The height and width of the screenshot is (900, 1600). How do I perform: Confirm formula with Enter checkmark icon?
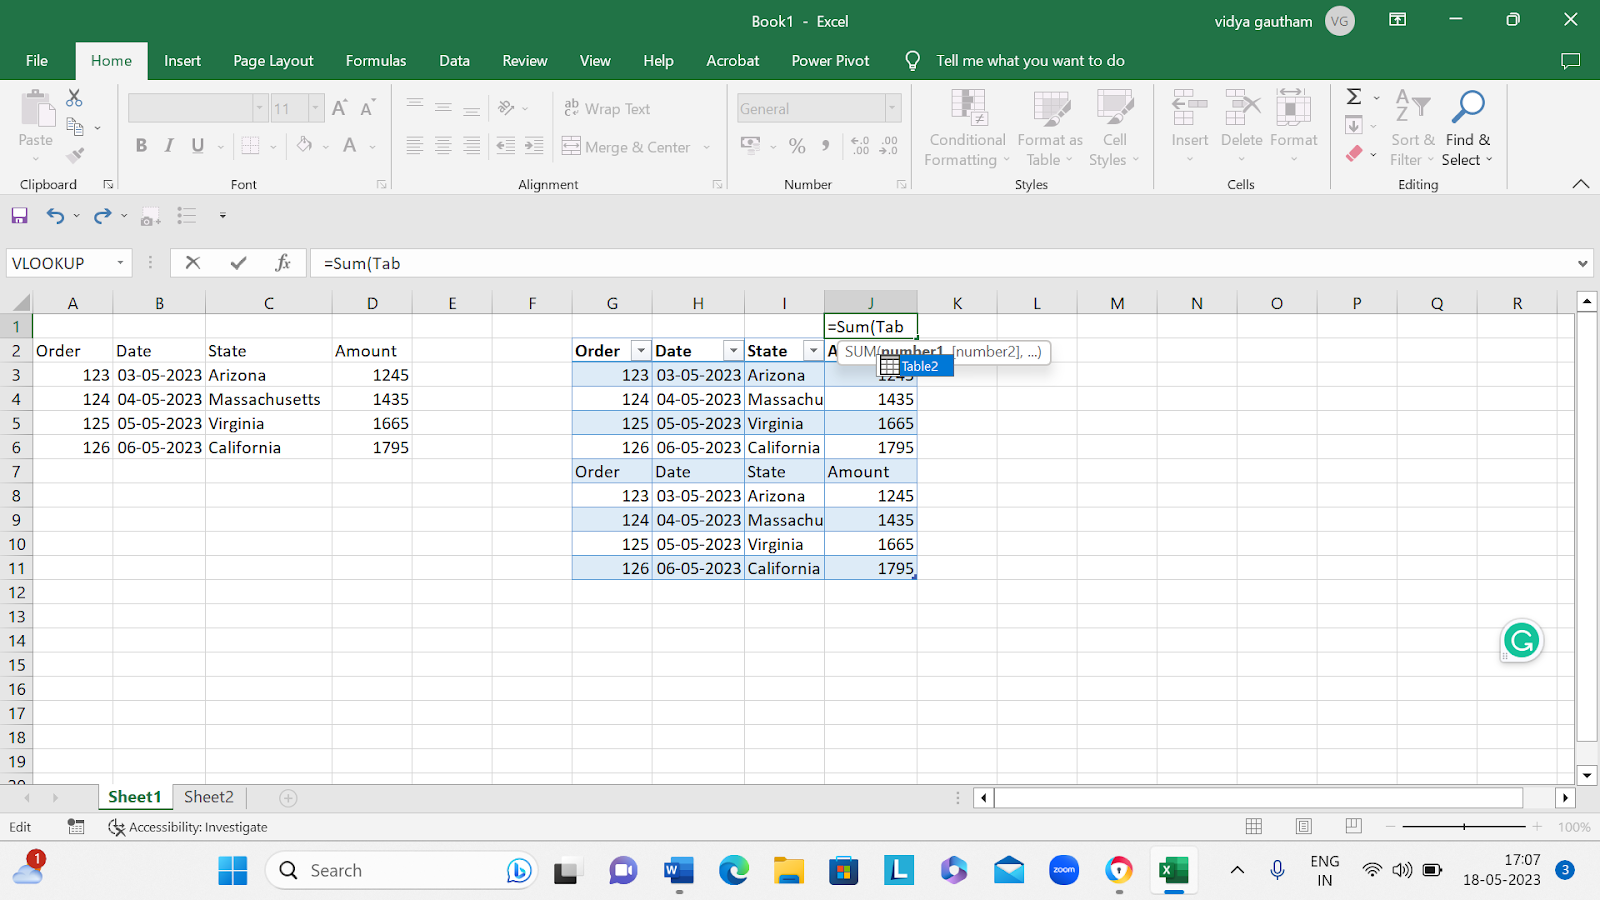point(238,263)
